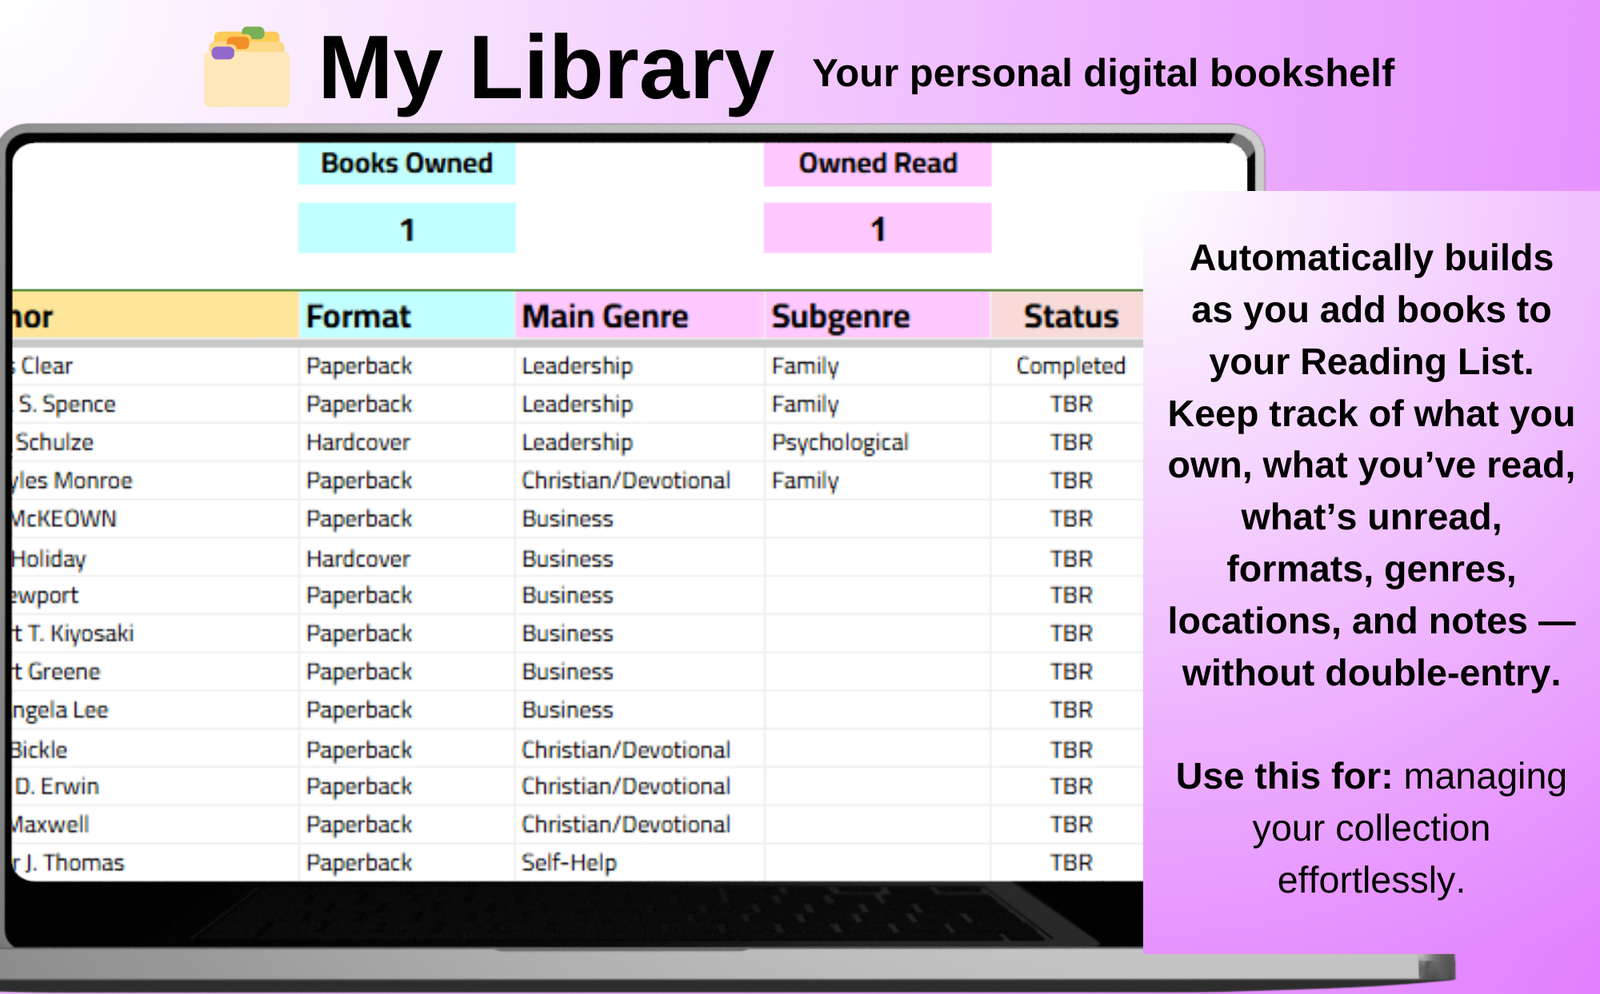Click the "Use this for:" bold text
Screen dimensions: 1600x994
pos(1283,776)
